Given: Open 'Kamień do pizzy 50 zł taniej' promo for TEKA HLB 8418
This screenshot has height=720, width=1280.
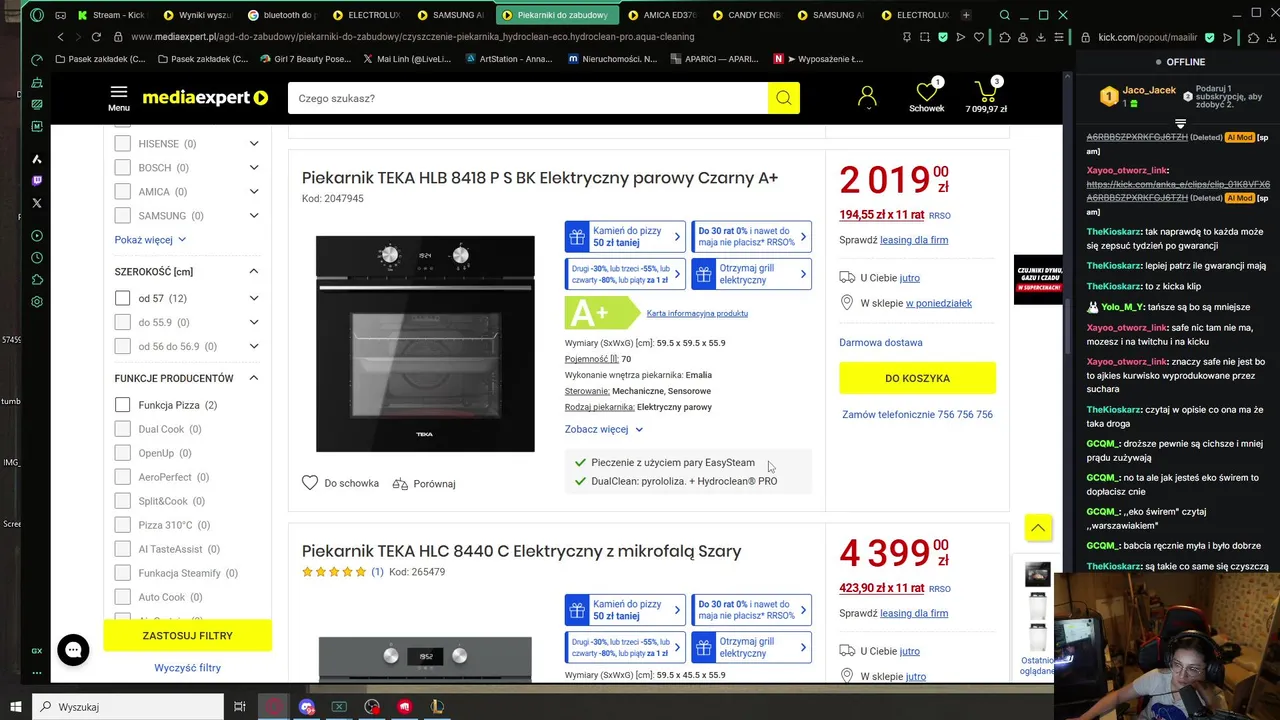Looking at the screenshot, I should coord(625,237).
